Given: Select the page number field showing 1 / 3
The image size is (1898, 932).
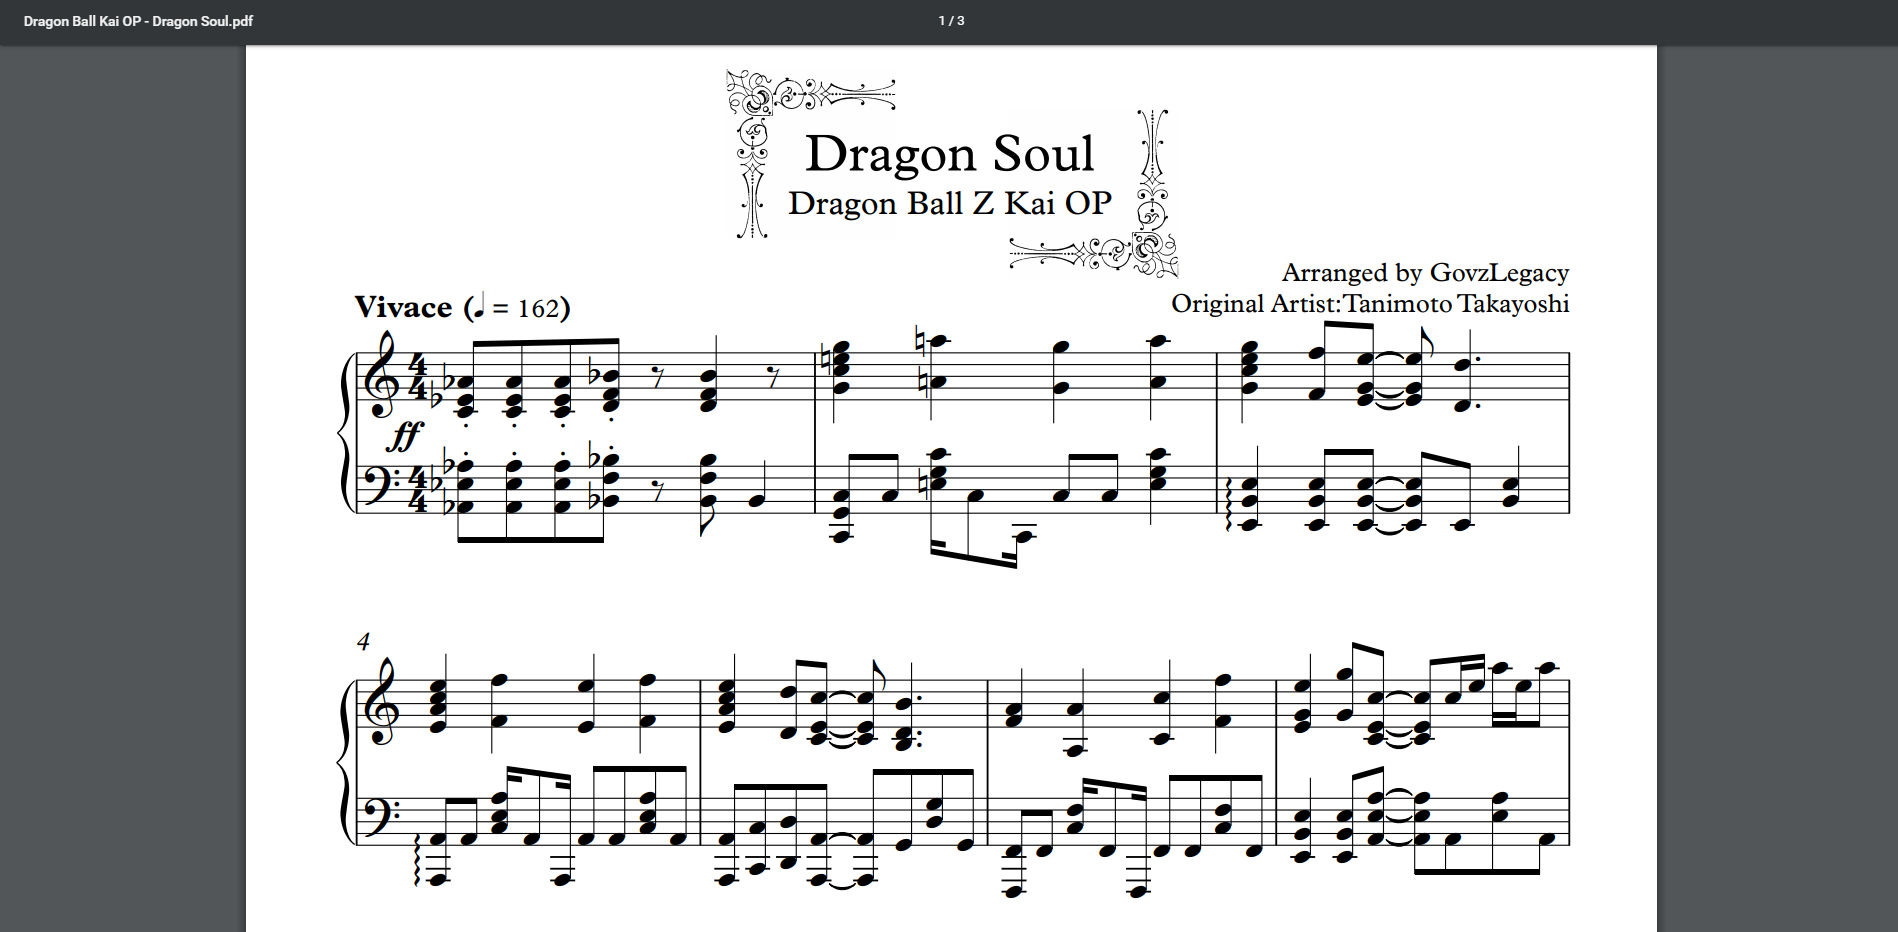Looking at the screenshot, I should pyautogui.click(x=950, y=21).
